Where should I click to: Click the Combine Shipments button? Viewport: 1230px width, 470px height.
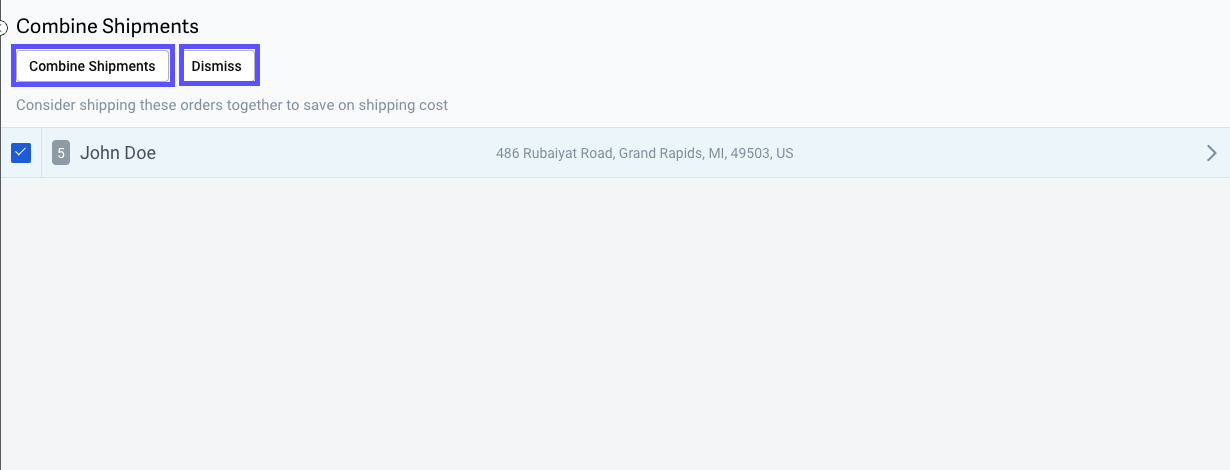point(92,66)
